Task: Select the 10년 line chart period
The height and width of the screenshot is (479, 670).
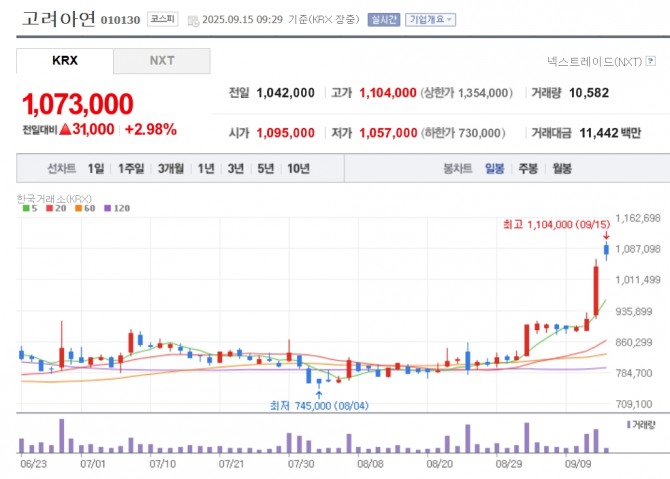Action: click(x=298, y=168)
